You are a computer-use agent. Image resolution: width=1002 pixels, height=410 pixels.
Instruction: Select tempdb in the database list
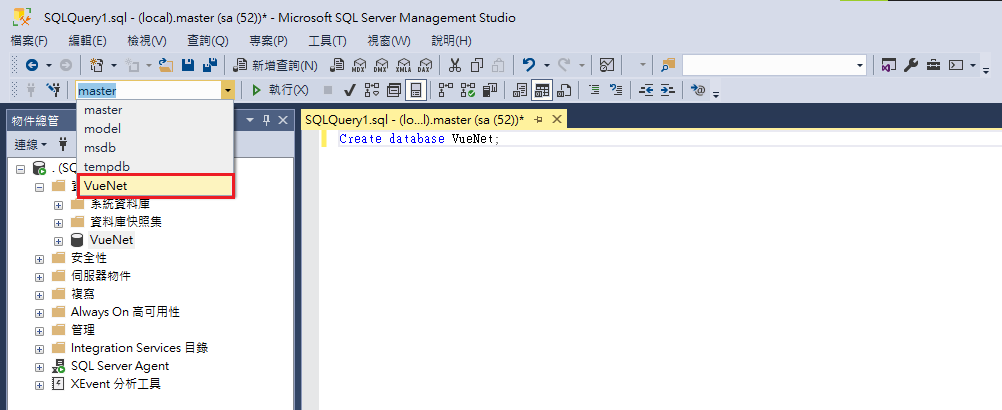(x=155, y=166)
